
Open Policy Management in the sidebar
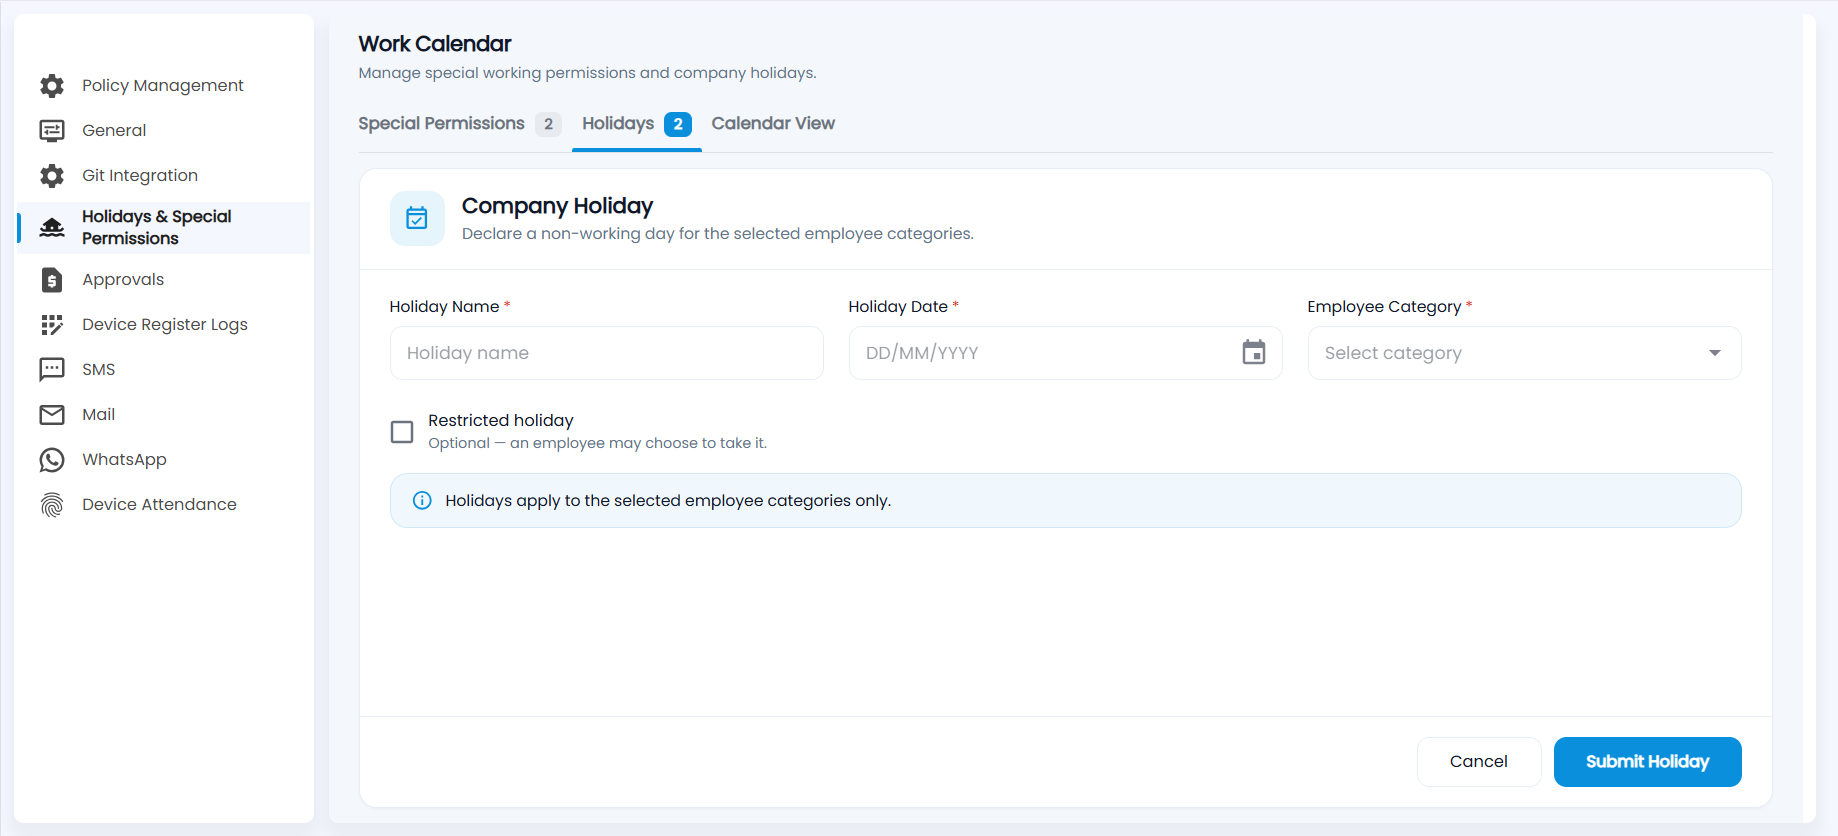[163, 86]
